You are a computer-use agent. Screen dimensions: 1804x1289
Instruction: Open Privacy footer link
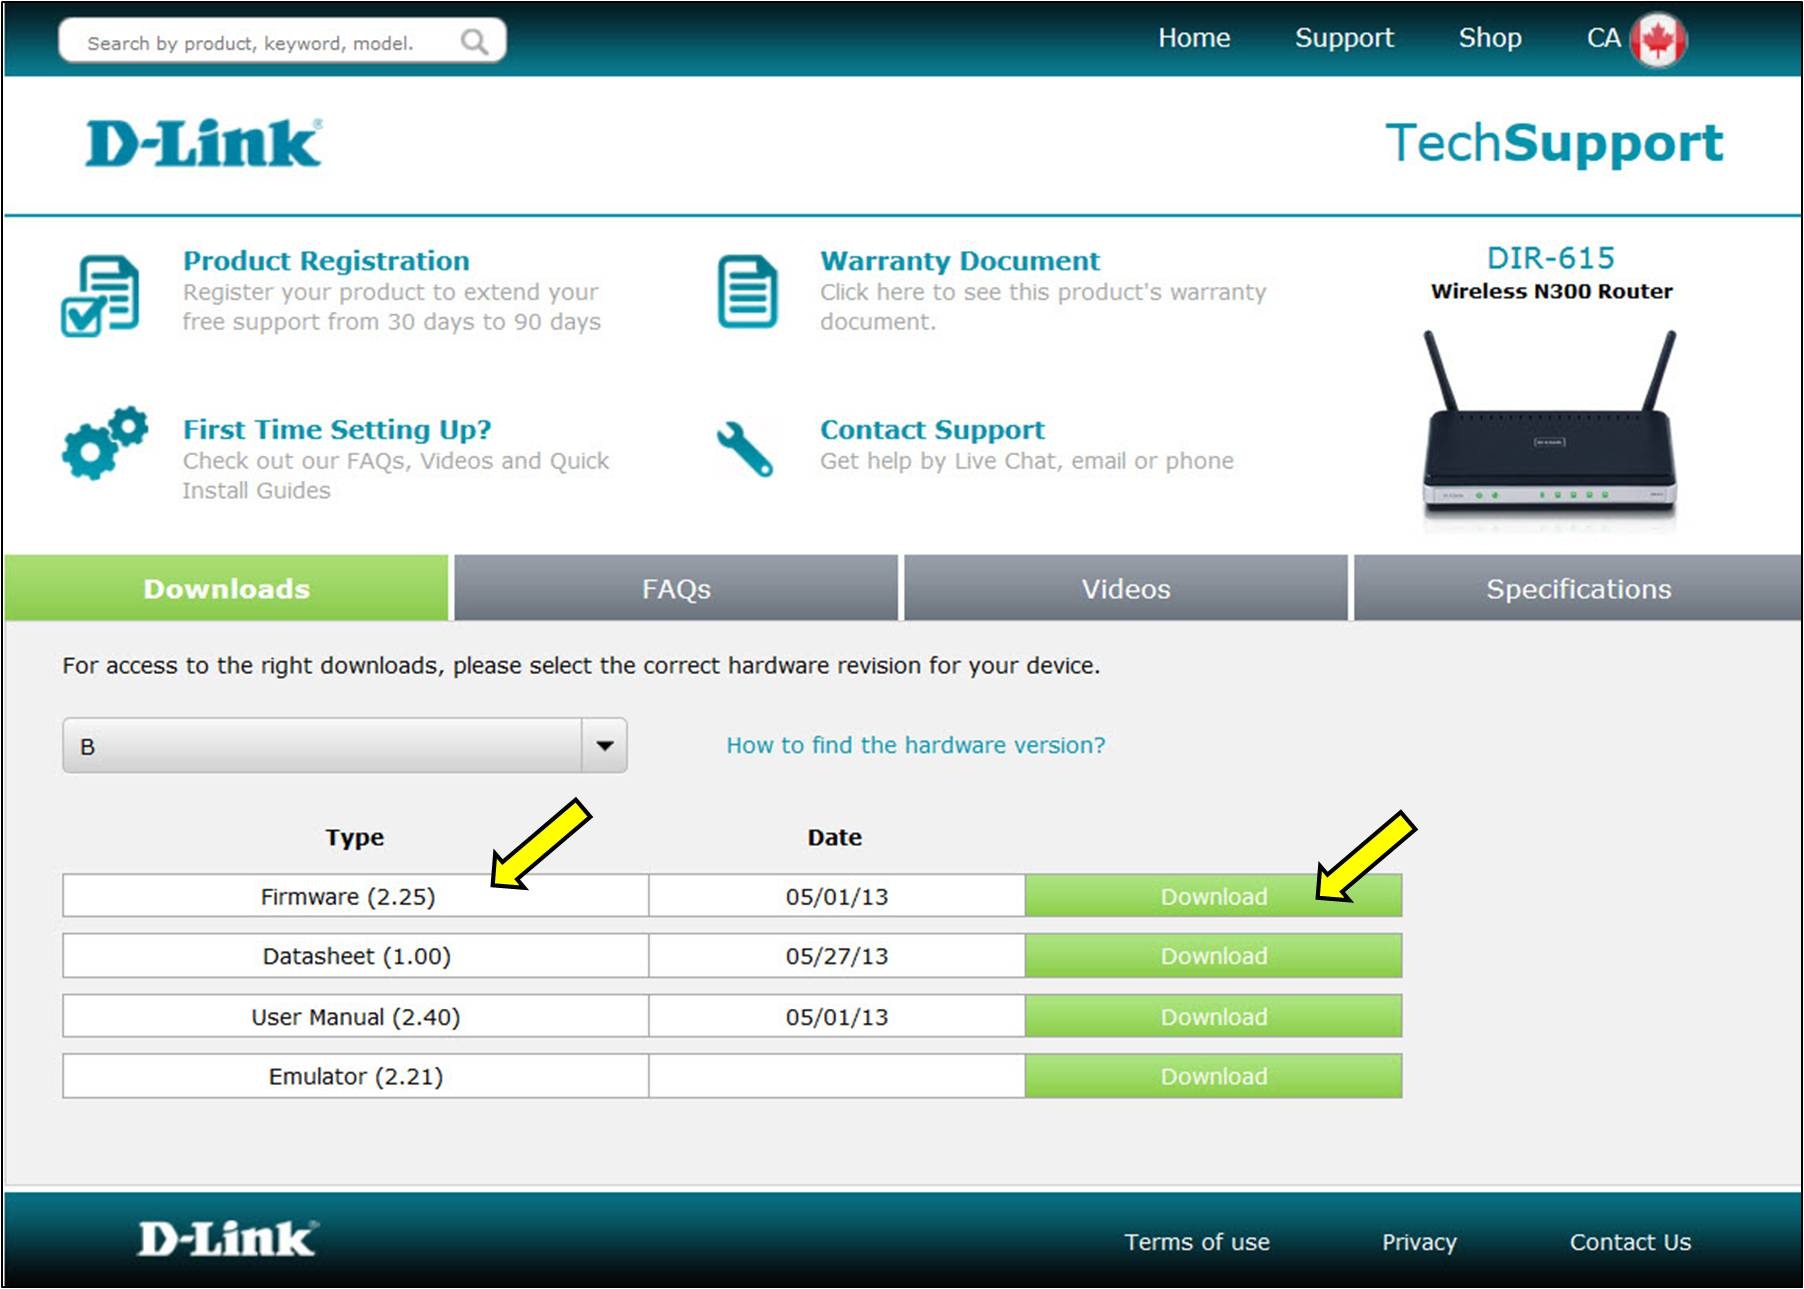(1419, 1242)
